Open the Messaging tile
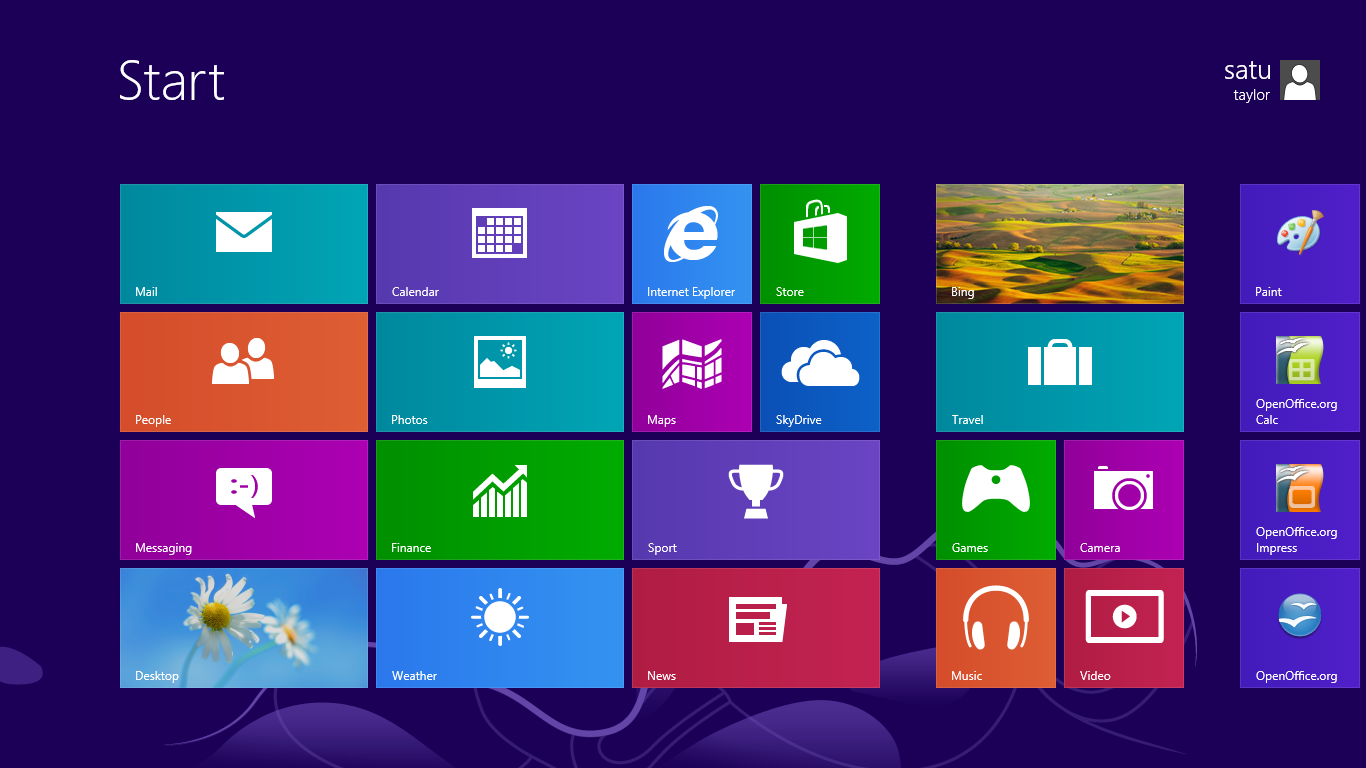The width and height of the screenshot is (1366, 768). 244,500
